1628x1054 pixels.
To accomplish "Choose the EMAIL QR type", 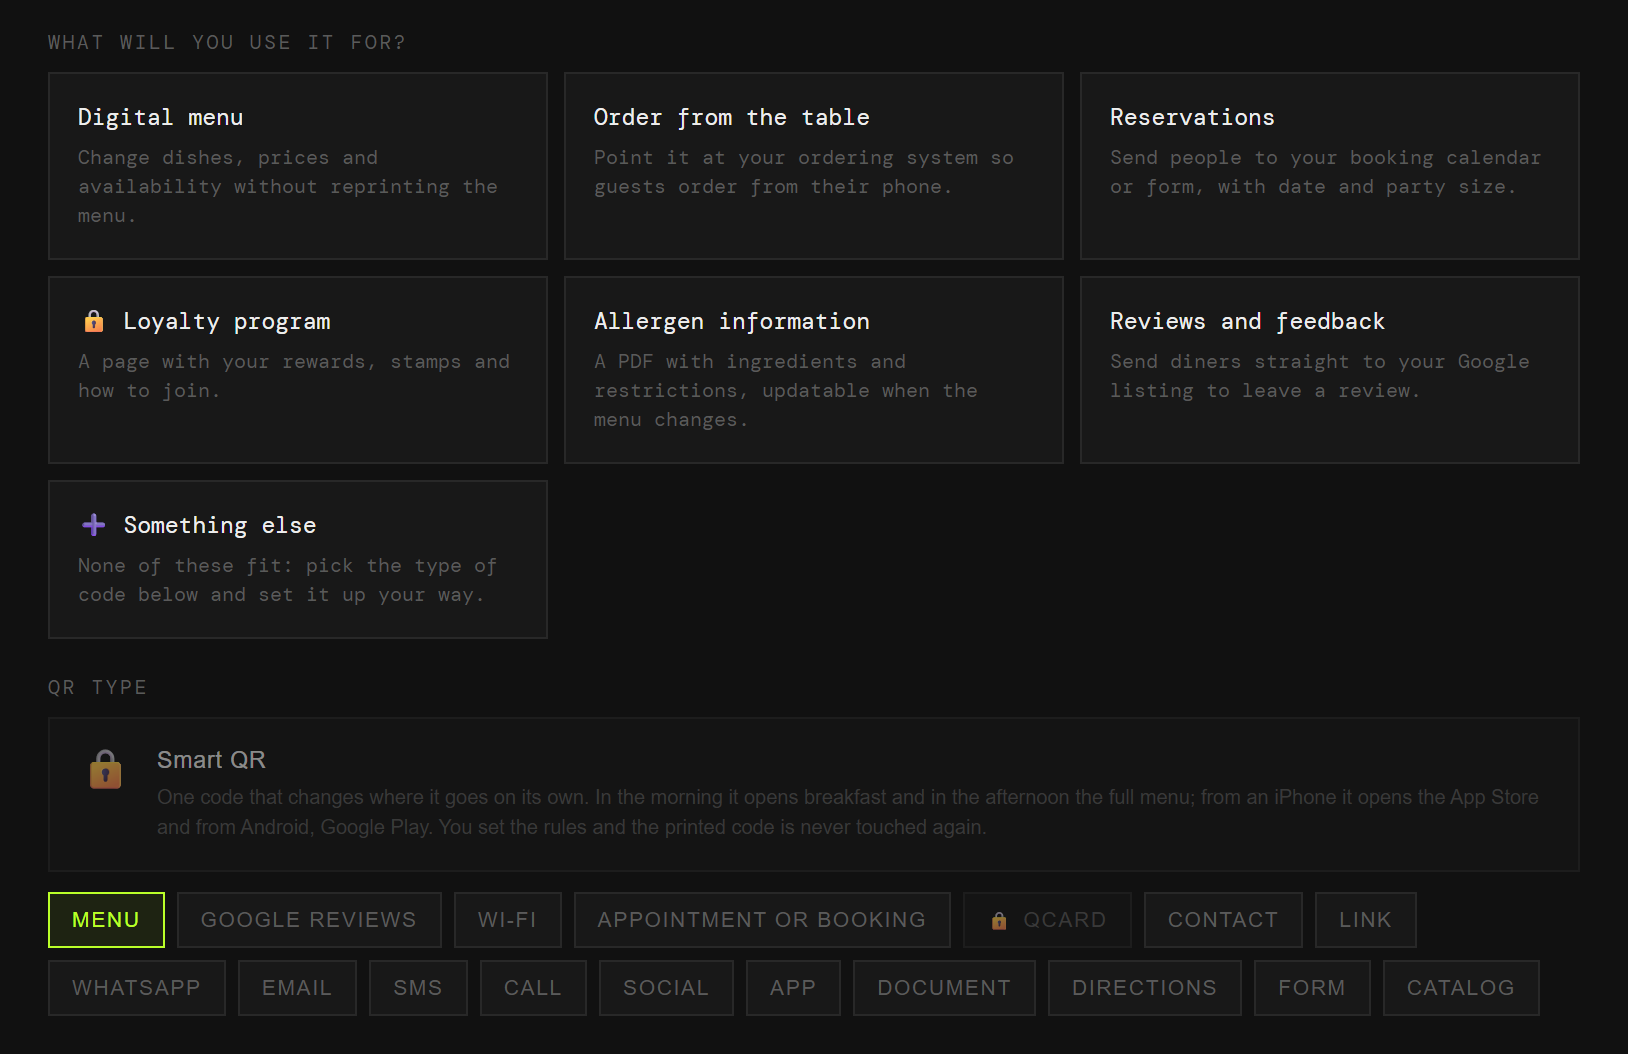I will [x=297, y=988].
